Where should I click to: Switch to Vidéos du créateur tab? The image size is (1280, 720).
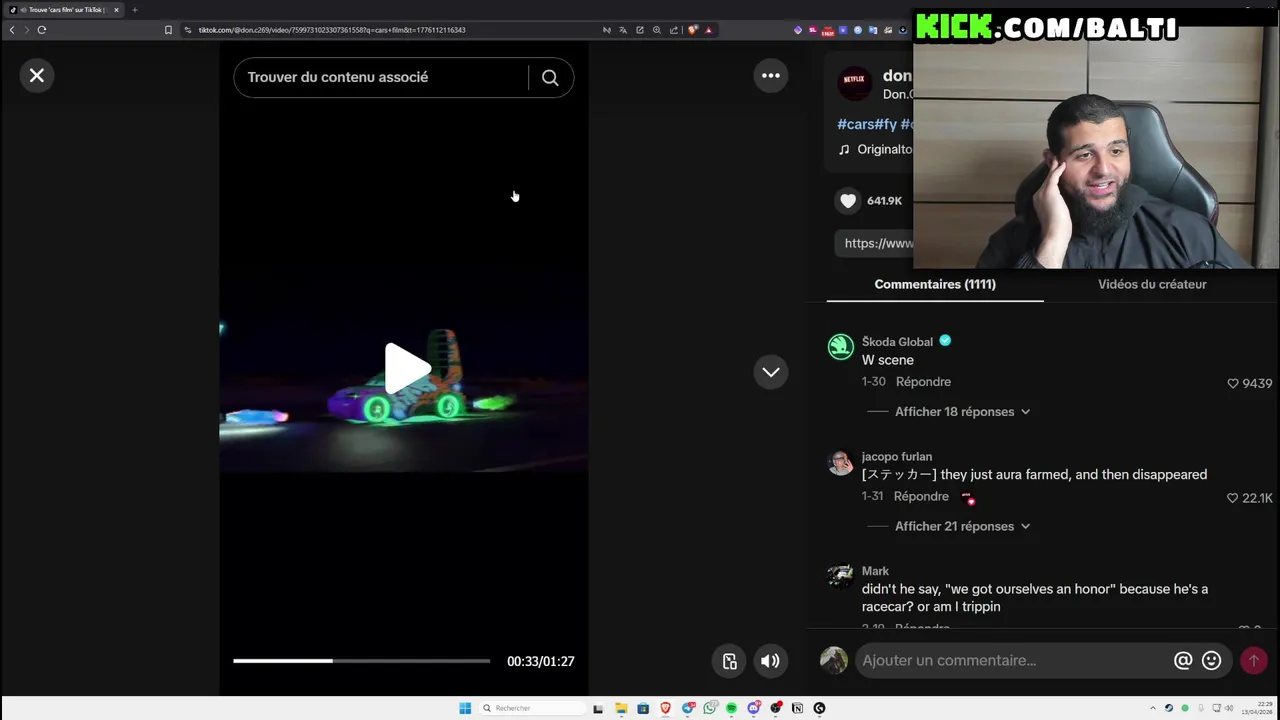coord(1152,284)
